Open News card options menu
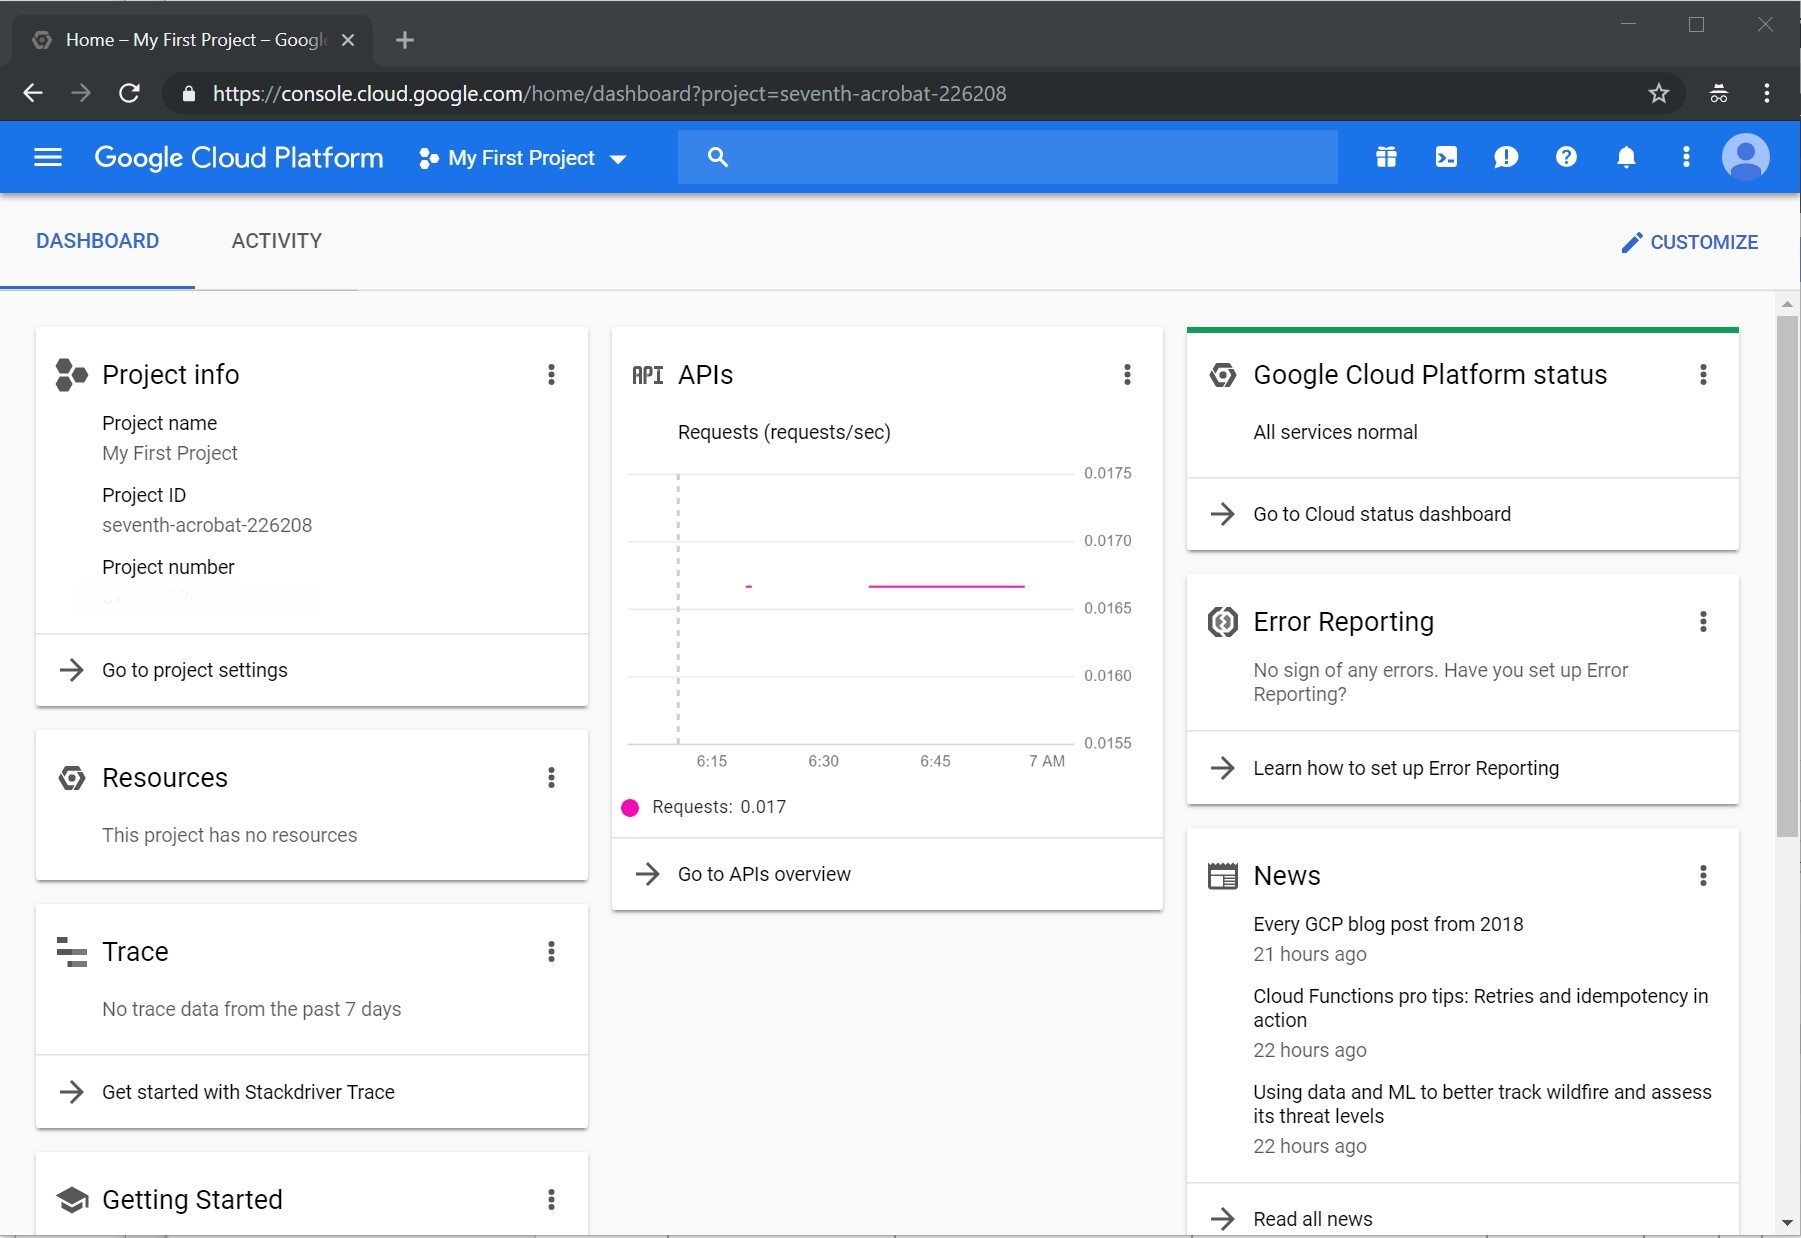Screen dimensions: 1801x1238 pos(1703,876)
